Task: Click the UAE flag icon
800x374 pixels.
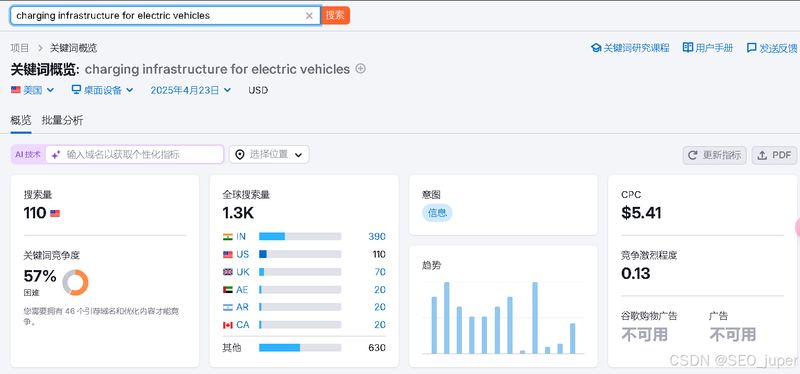Action: 228,290
